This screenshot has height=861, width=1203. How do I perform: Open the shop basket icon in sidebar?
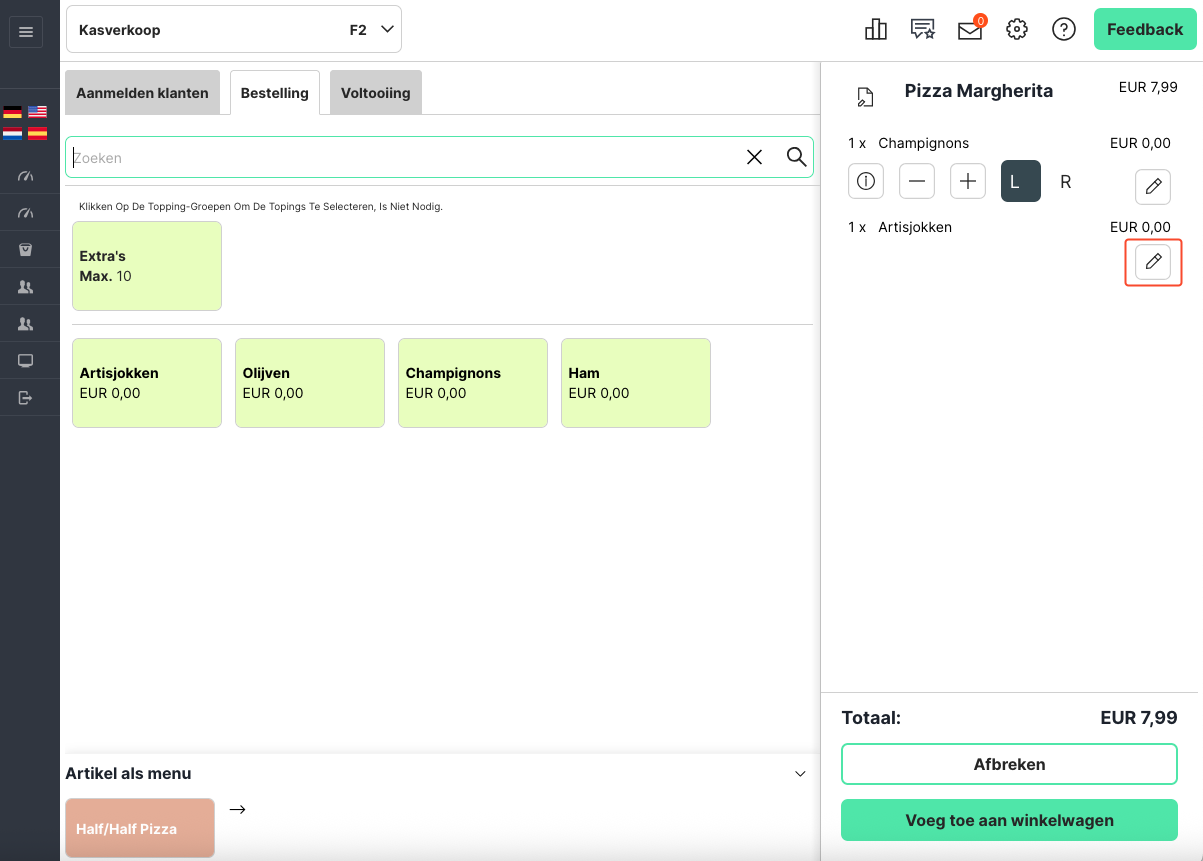[x=26, y=250]
